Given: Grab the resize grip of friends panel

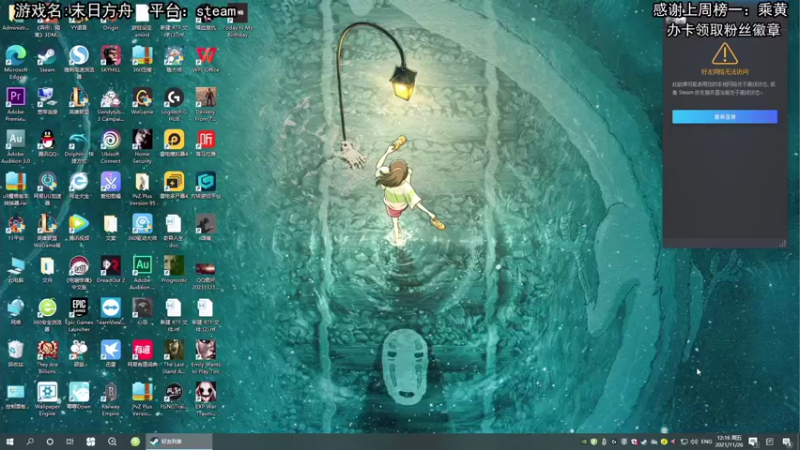Looking at the screenshot, I should point(782,244).
